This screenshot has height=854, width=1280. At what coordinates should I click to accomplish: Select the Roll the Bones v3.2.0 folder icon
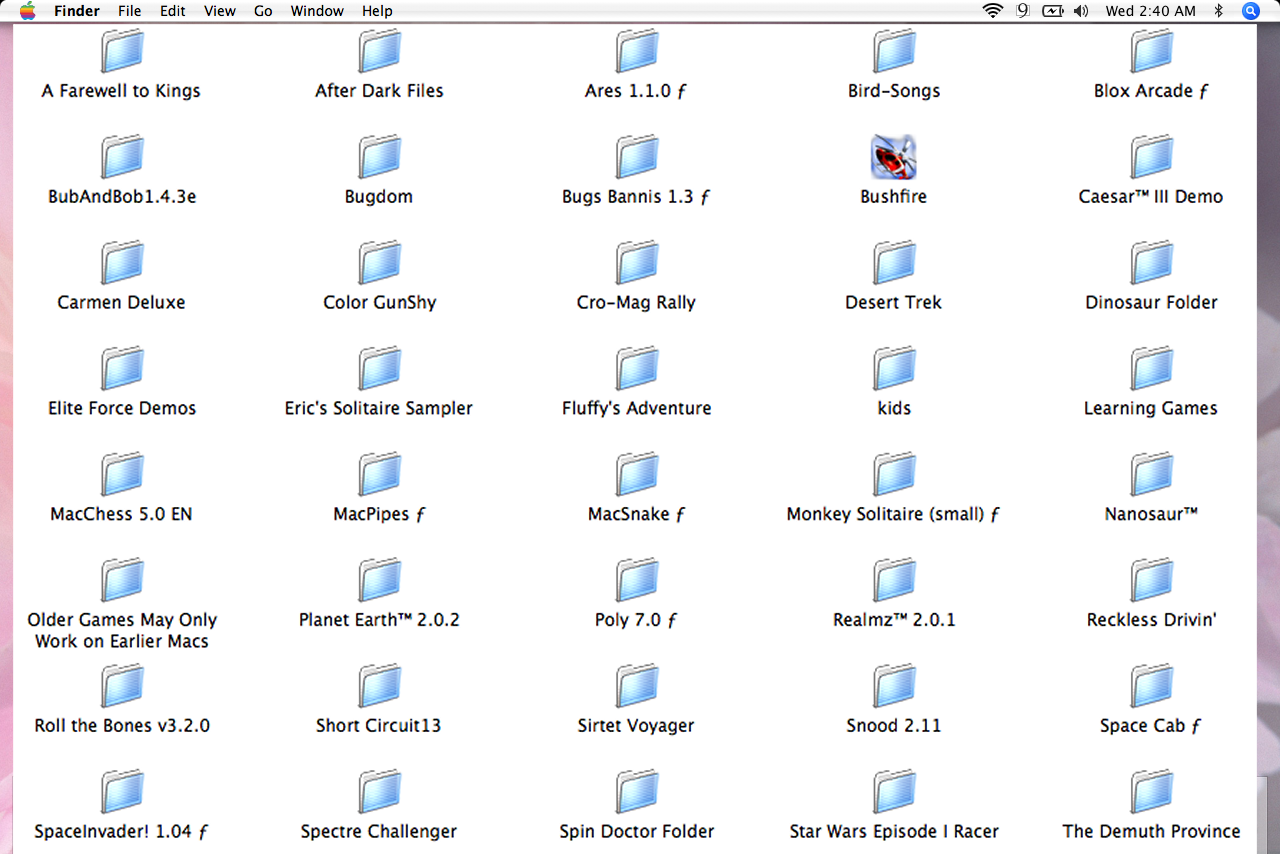[122, 686]
